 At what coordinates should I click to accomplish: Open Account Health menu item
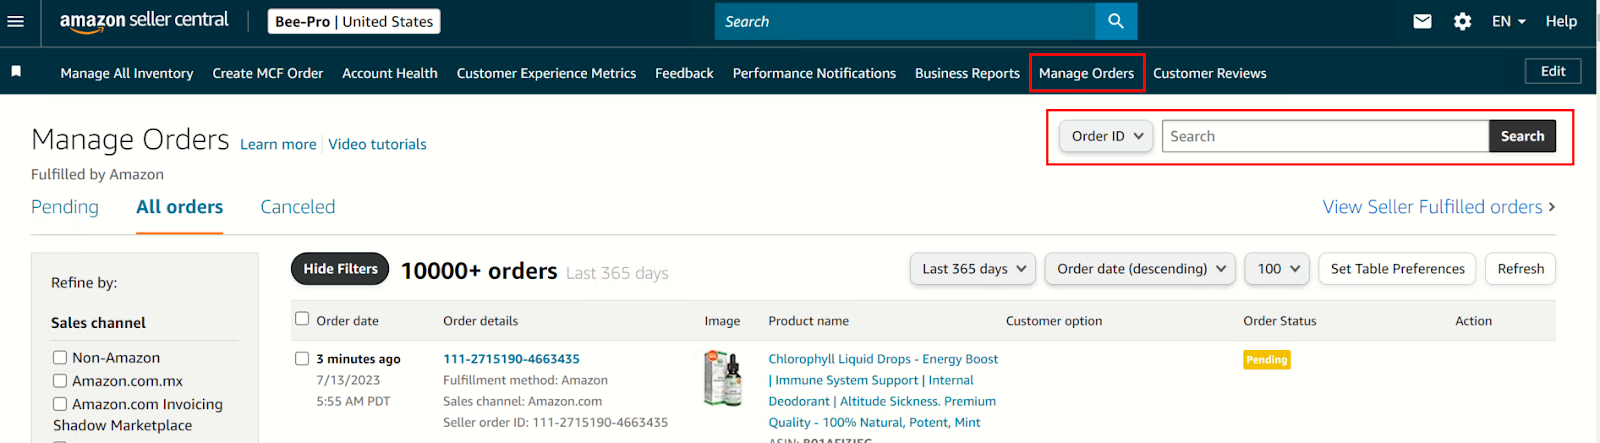[390, 73]
